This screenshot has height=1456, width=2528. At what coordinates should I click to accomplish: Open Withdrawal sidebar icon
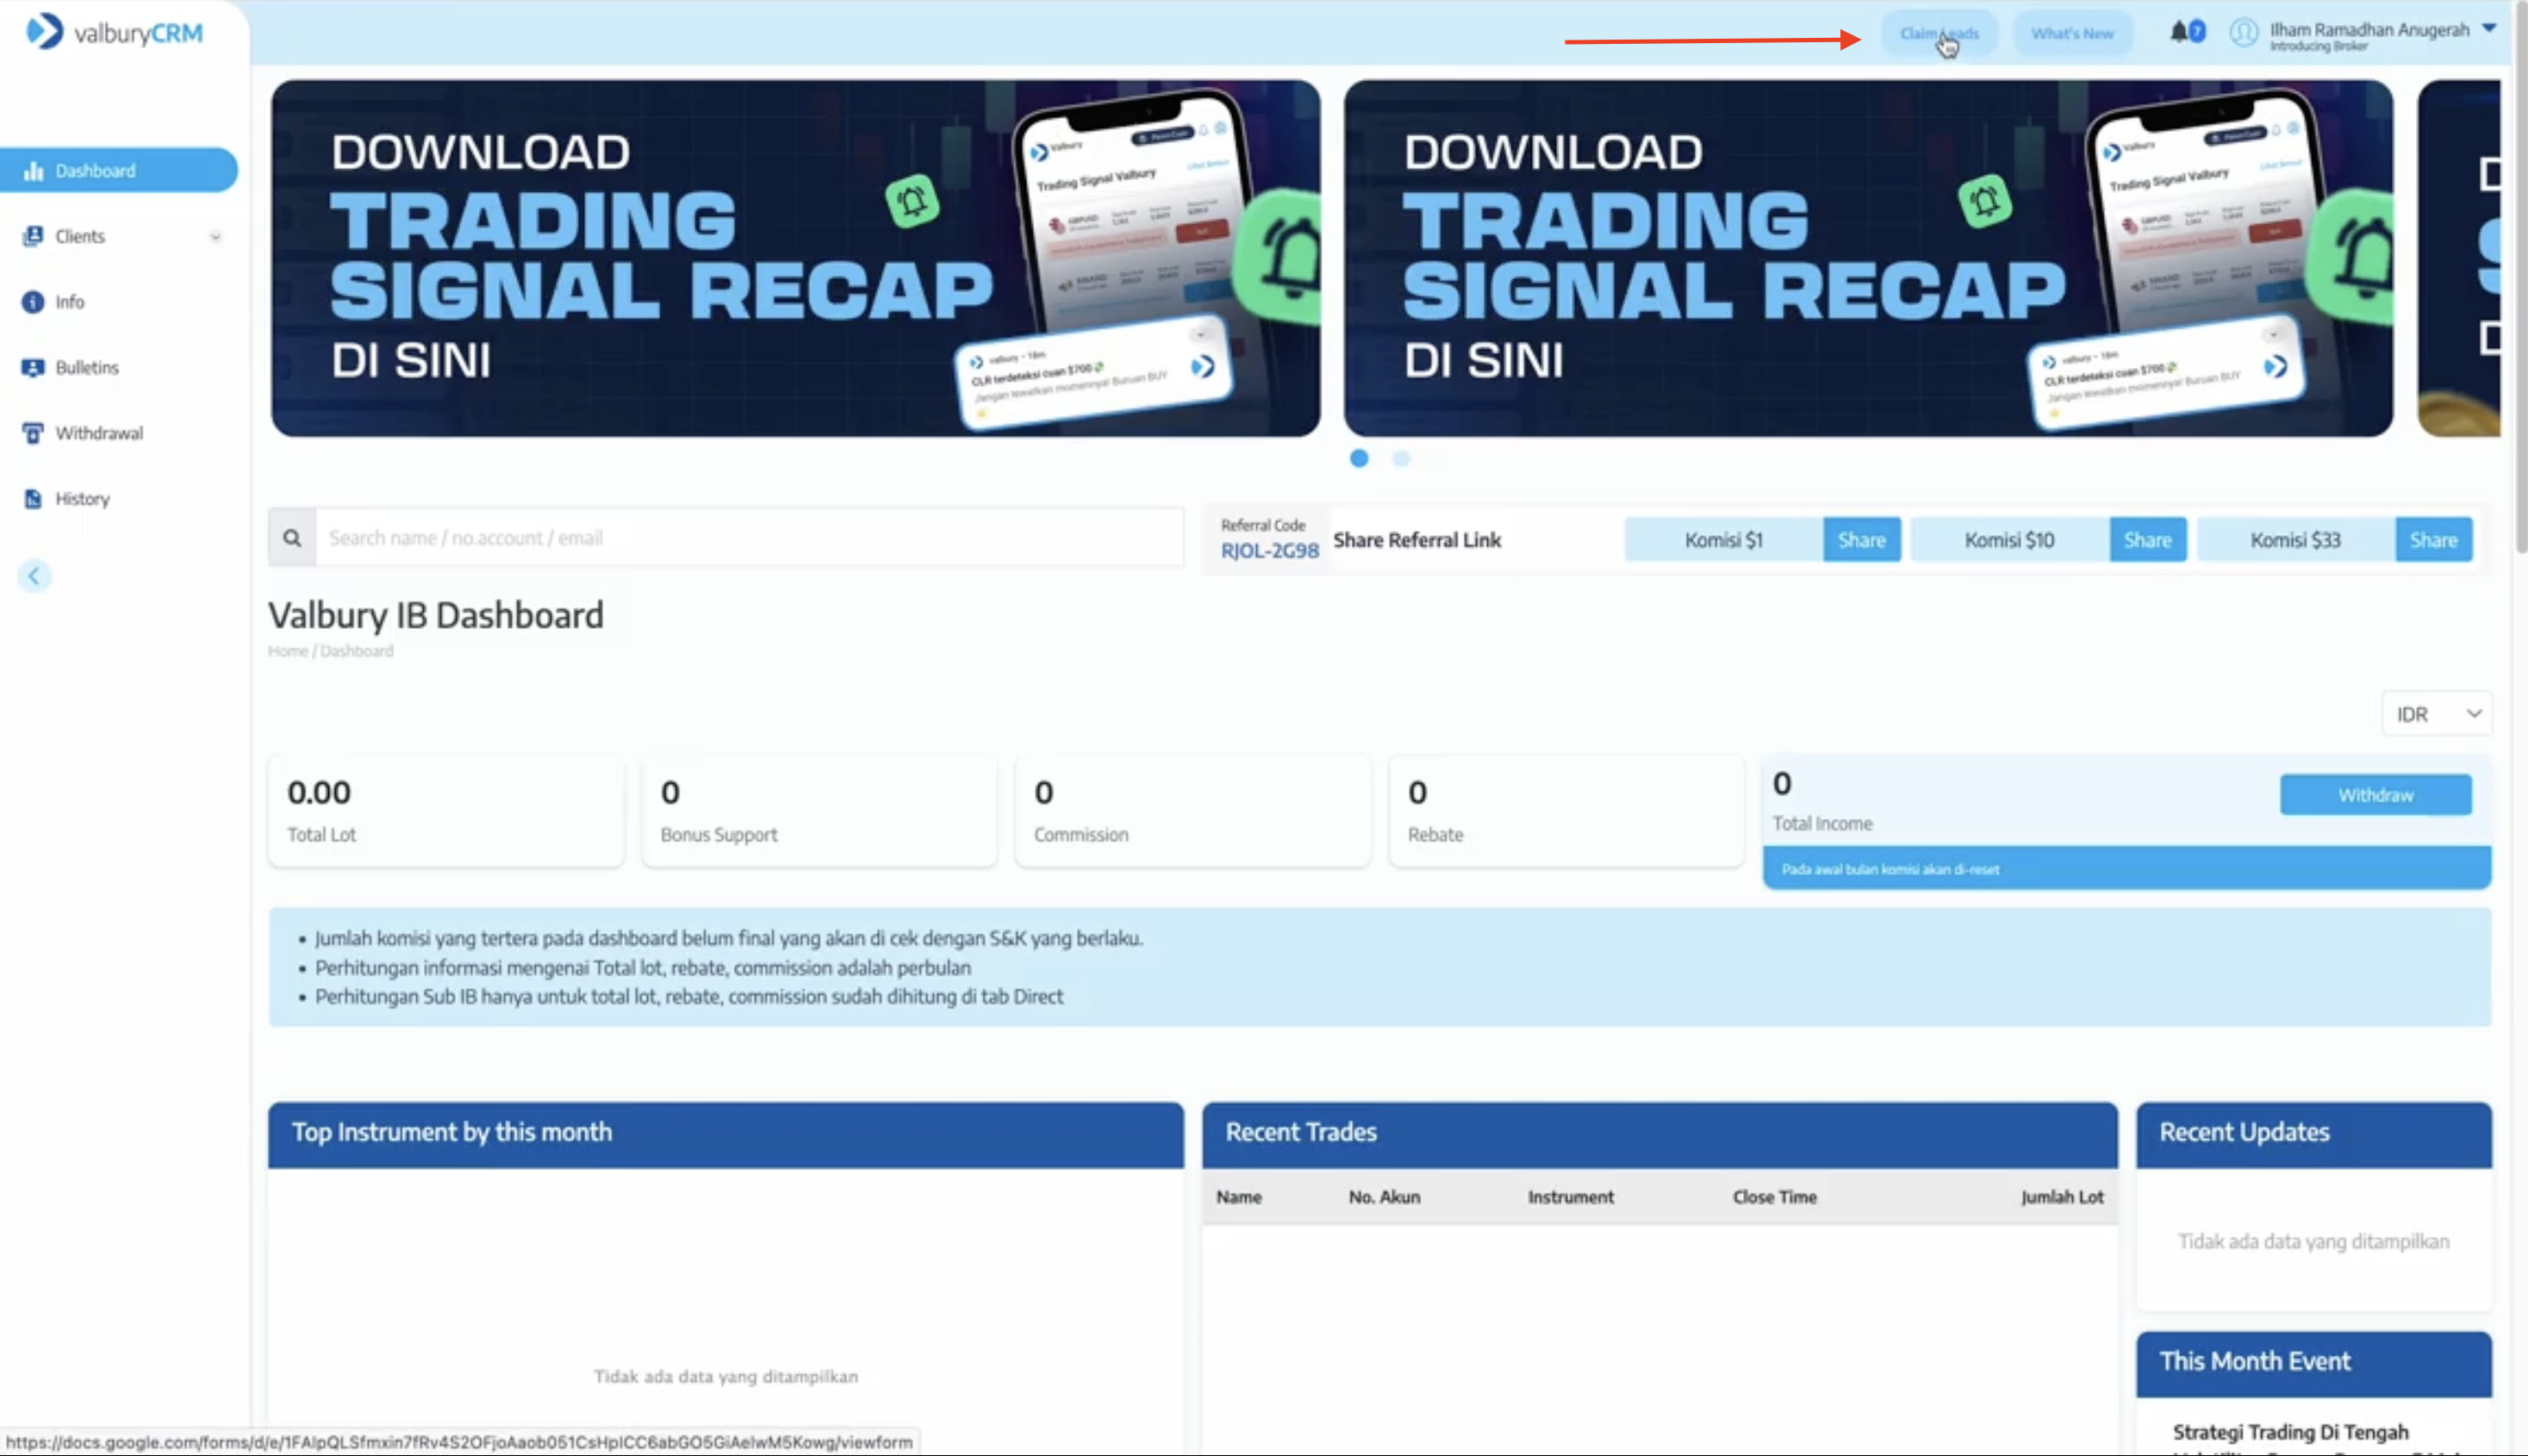(33, 433)
